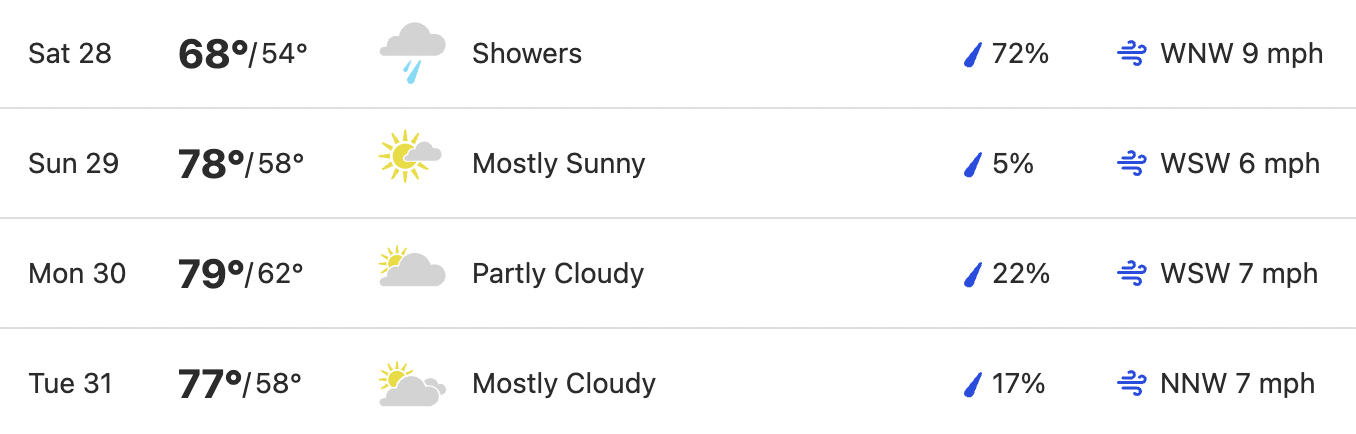
Task: Click the Showers rain cloud icon
Action: [x=412, y=53]
